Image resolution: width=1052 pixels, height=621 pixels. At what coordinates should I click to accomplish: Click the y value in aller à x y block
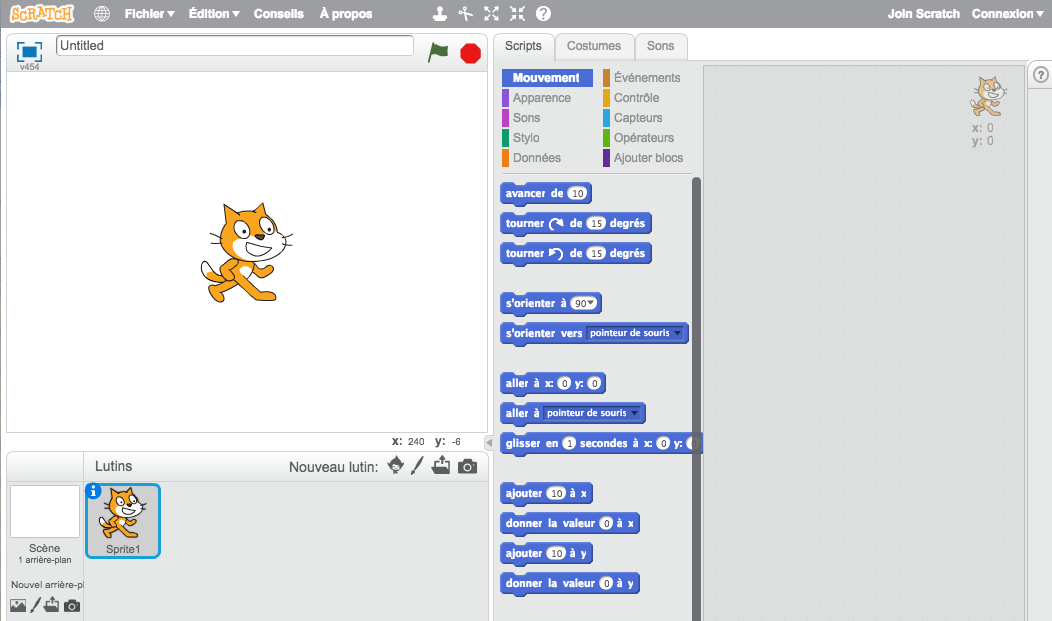point(594,384)
